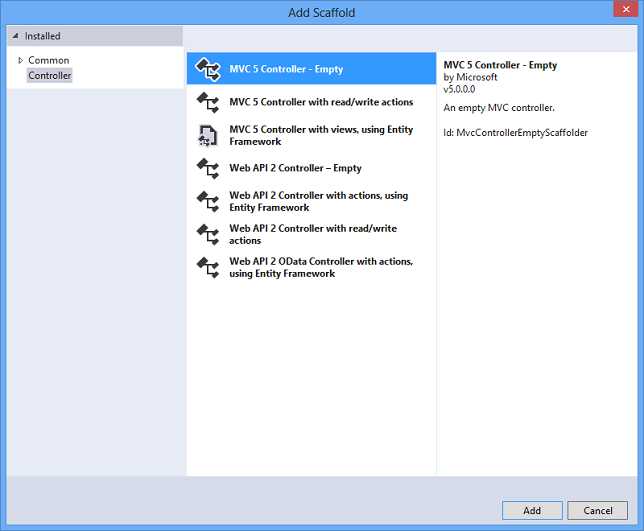Click icon for Web API 2 read/write actions
The image size is (644, 531).
[208, 234]
